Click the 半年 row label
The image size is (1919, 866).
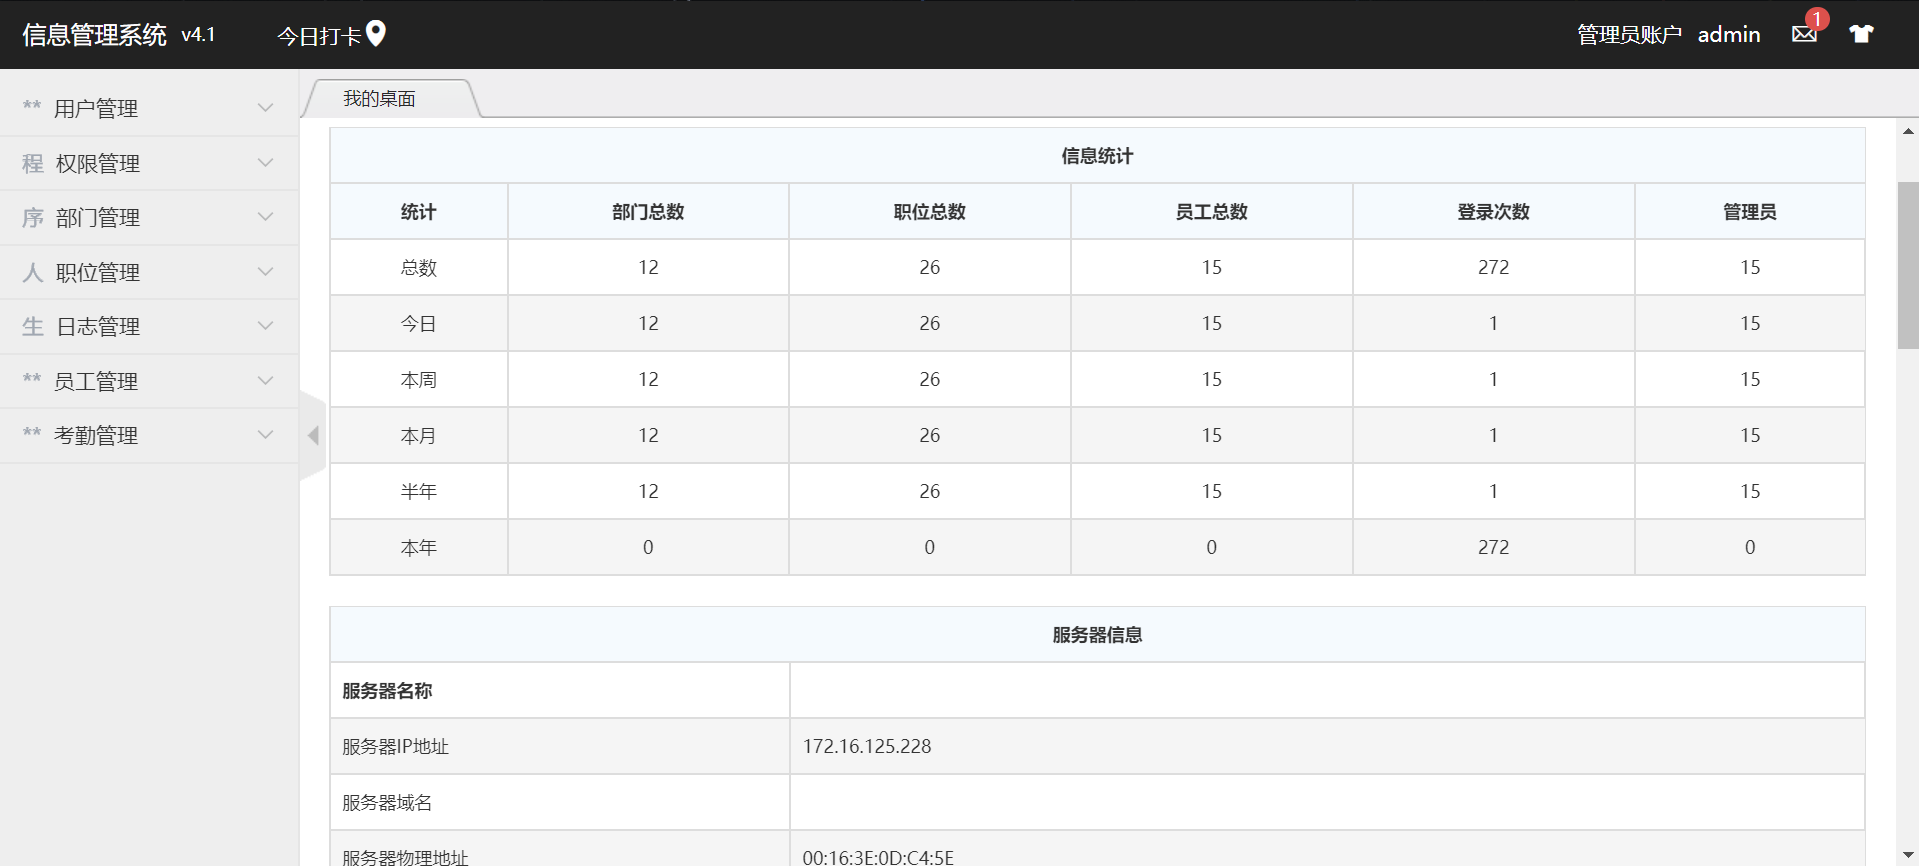tap(419, 492)
